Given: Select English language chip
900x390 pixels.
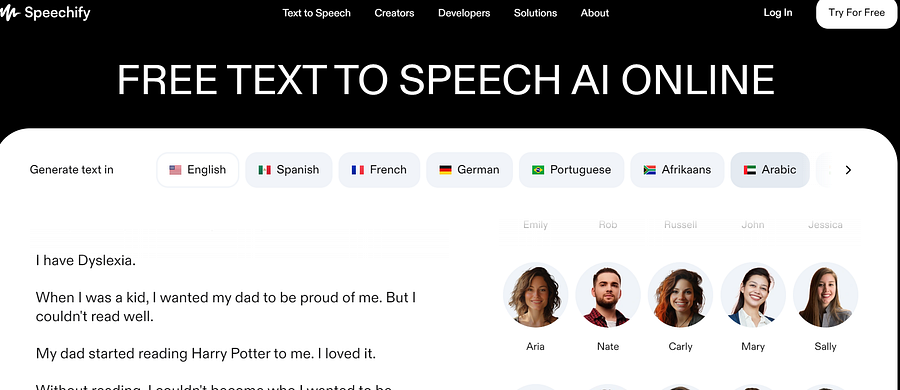Looking at the screenshot, I should [x=197, y=170].
